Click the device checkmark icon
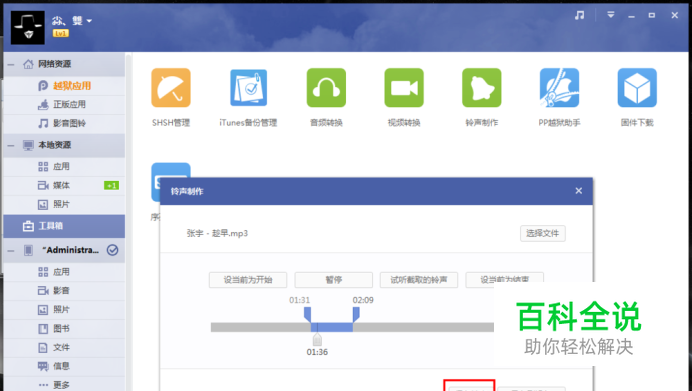692x391 pixels. (113, 250)
